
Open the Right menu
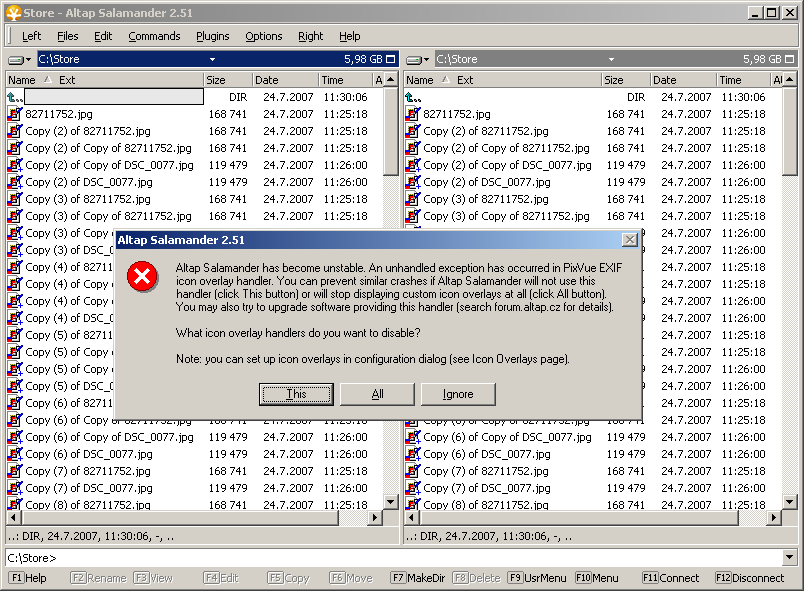pos(311,36)
